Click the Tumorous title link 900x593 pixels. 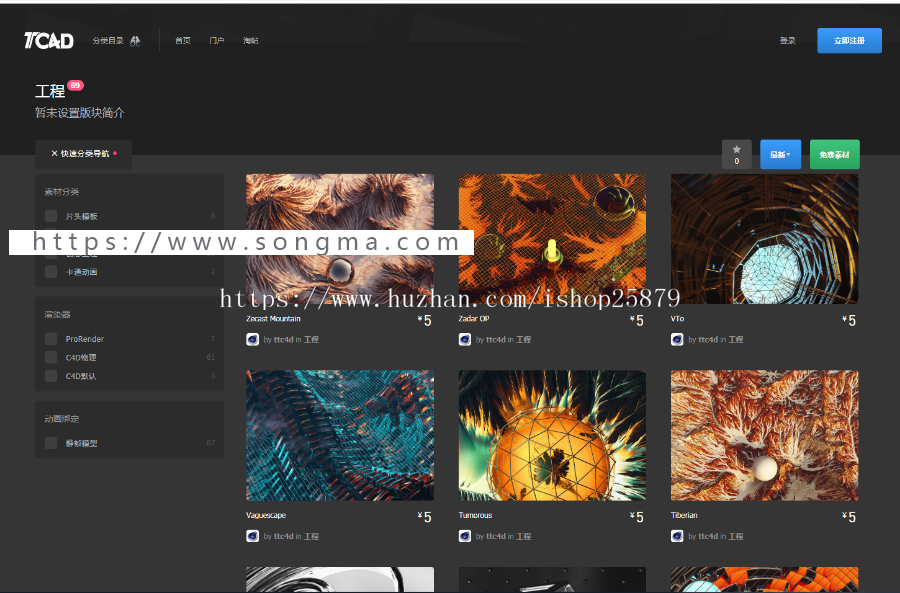[475, 516]
